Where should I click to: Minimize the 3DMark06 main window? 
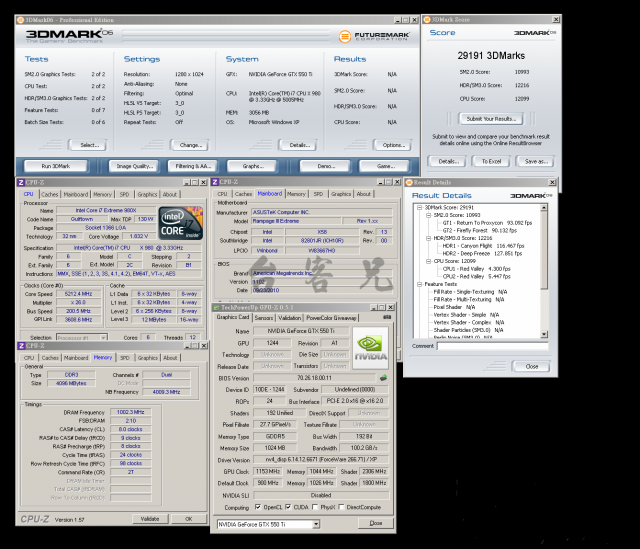(398, 20)
